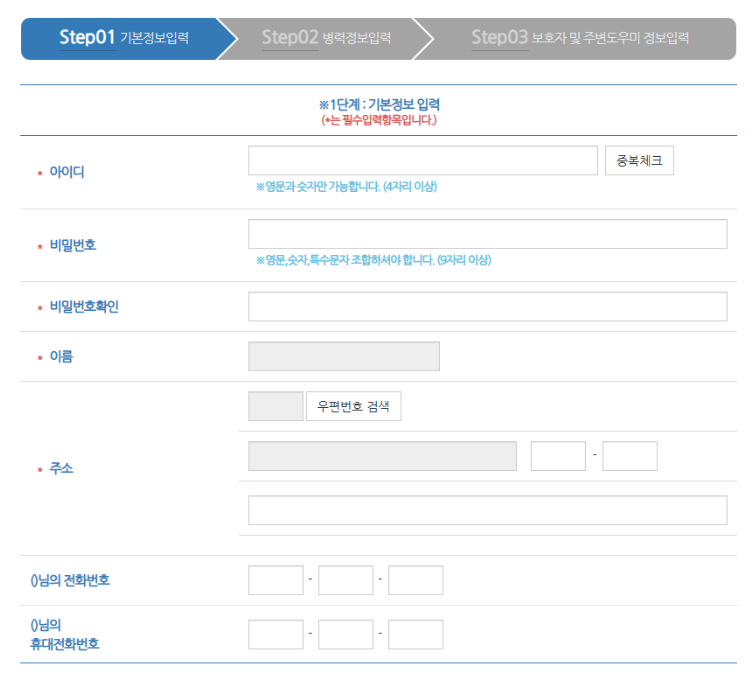
Task: Click the 주소 label
Action: (x=61, y=468)
